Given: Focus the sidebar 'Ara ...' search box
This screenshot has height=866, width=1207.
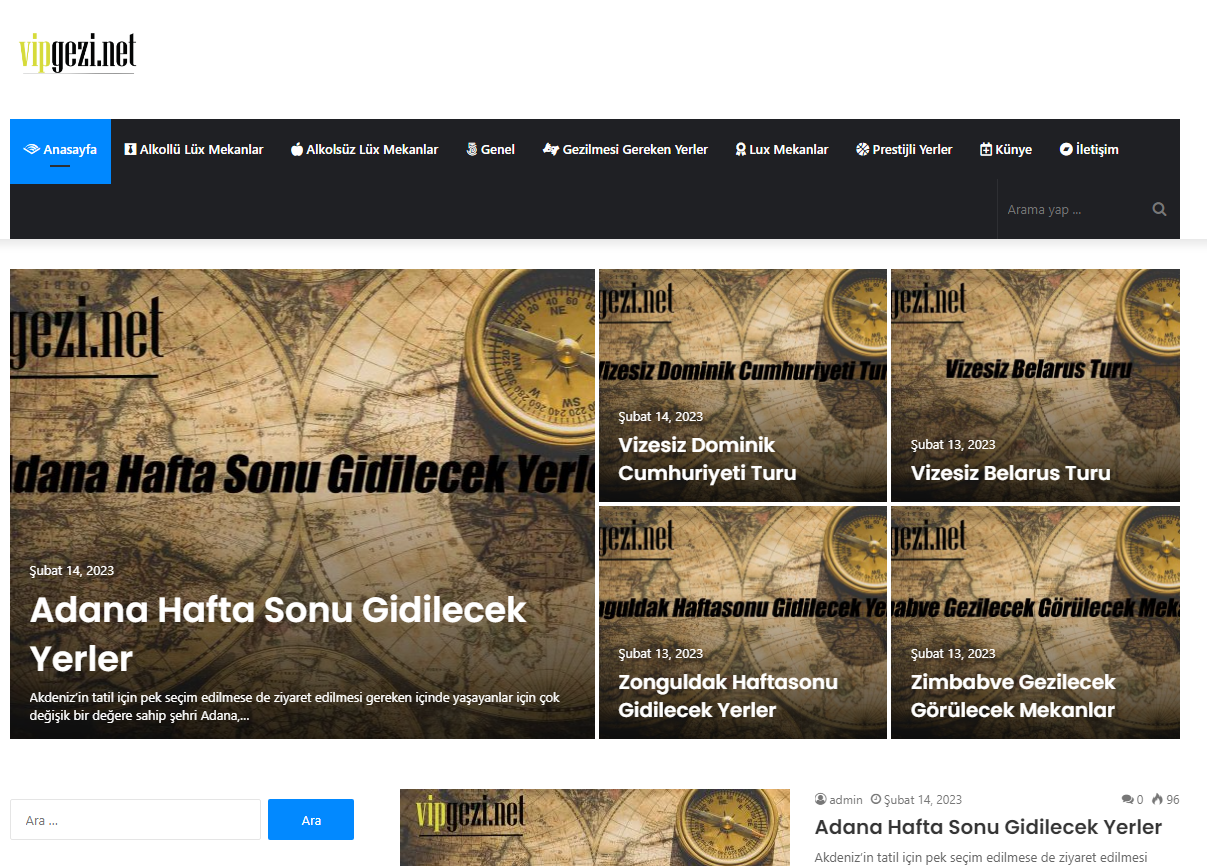Looking at the screenshot, I should pos(135,820).
